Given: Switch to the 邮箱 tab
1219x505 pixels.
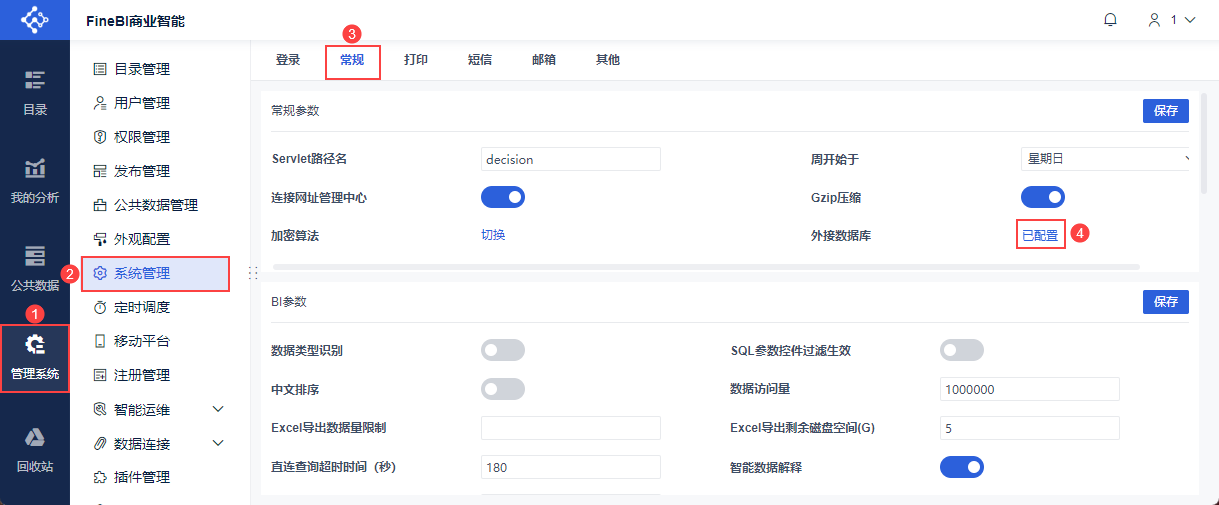Looking at the screenshot, I should tap(544, 60).
